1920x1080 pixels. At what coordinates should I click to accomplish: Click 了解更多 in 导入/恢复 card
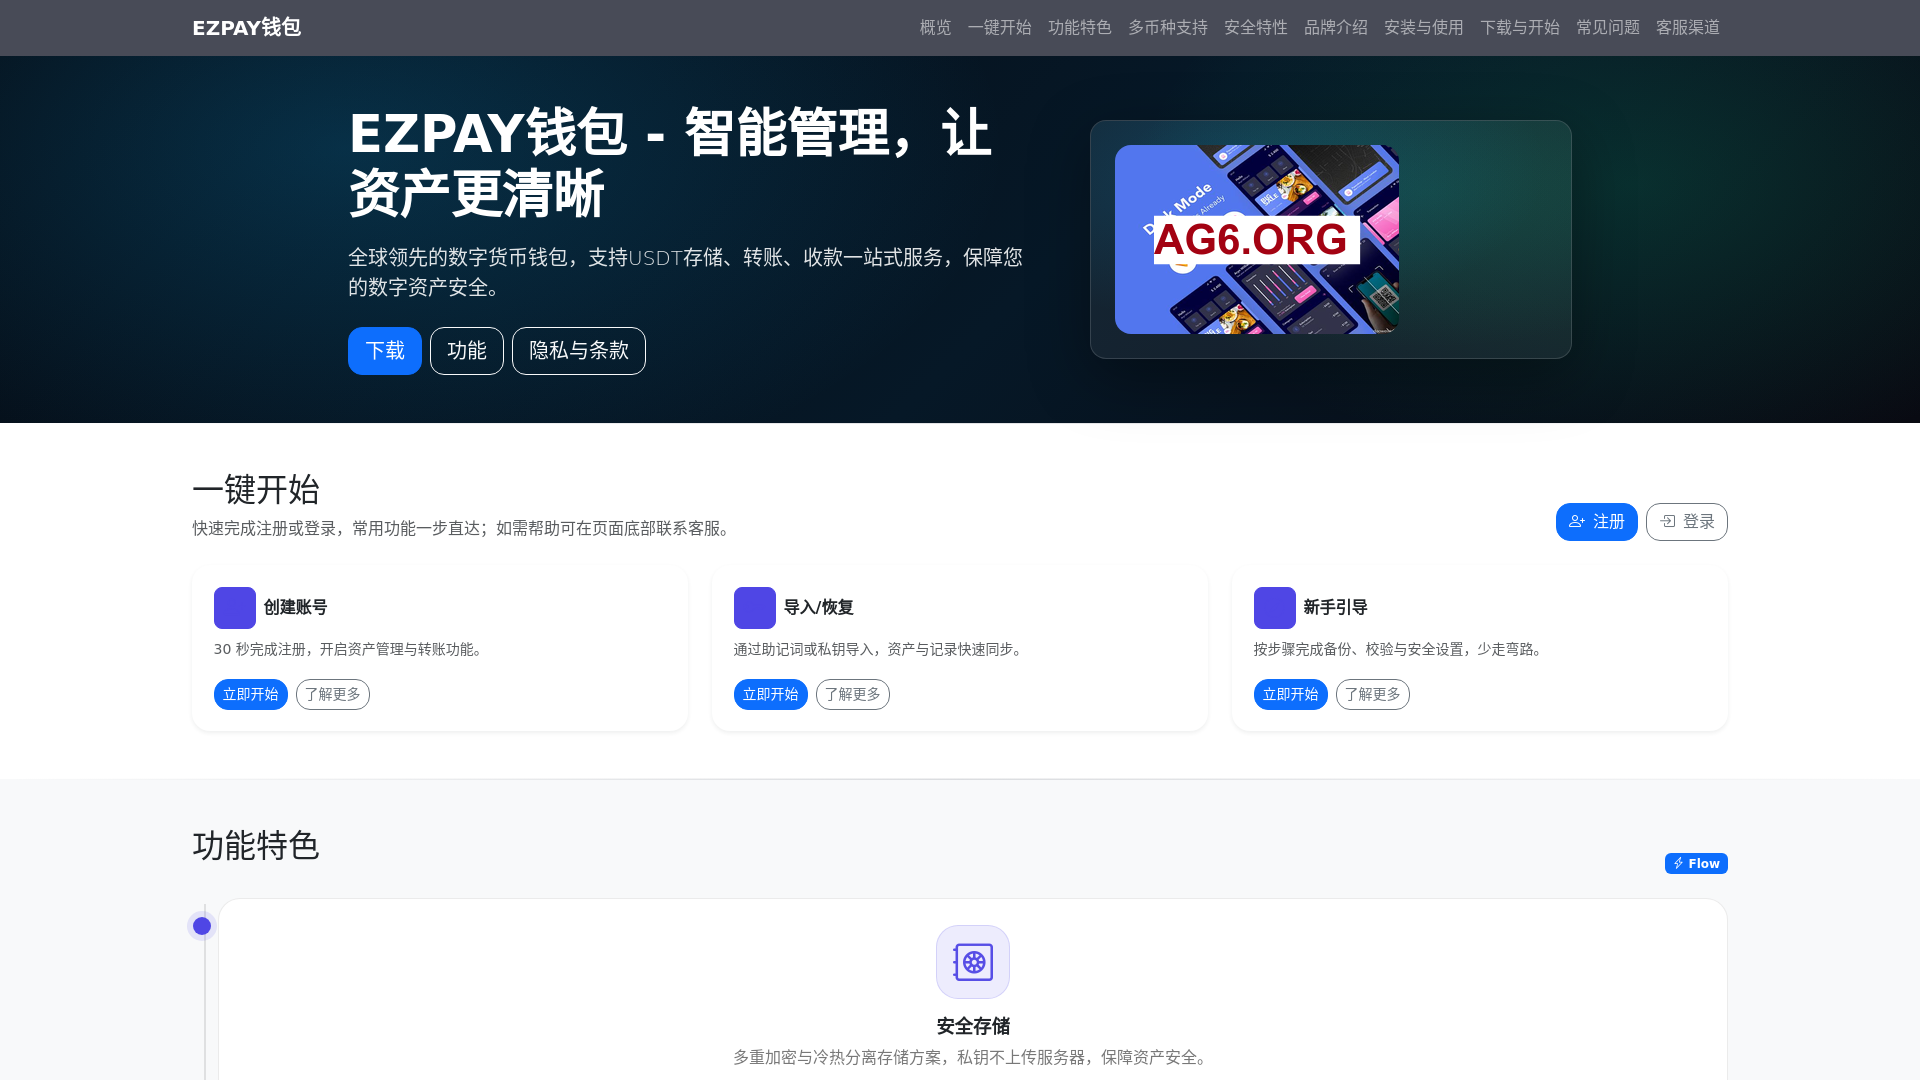(x=853, y=695)
